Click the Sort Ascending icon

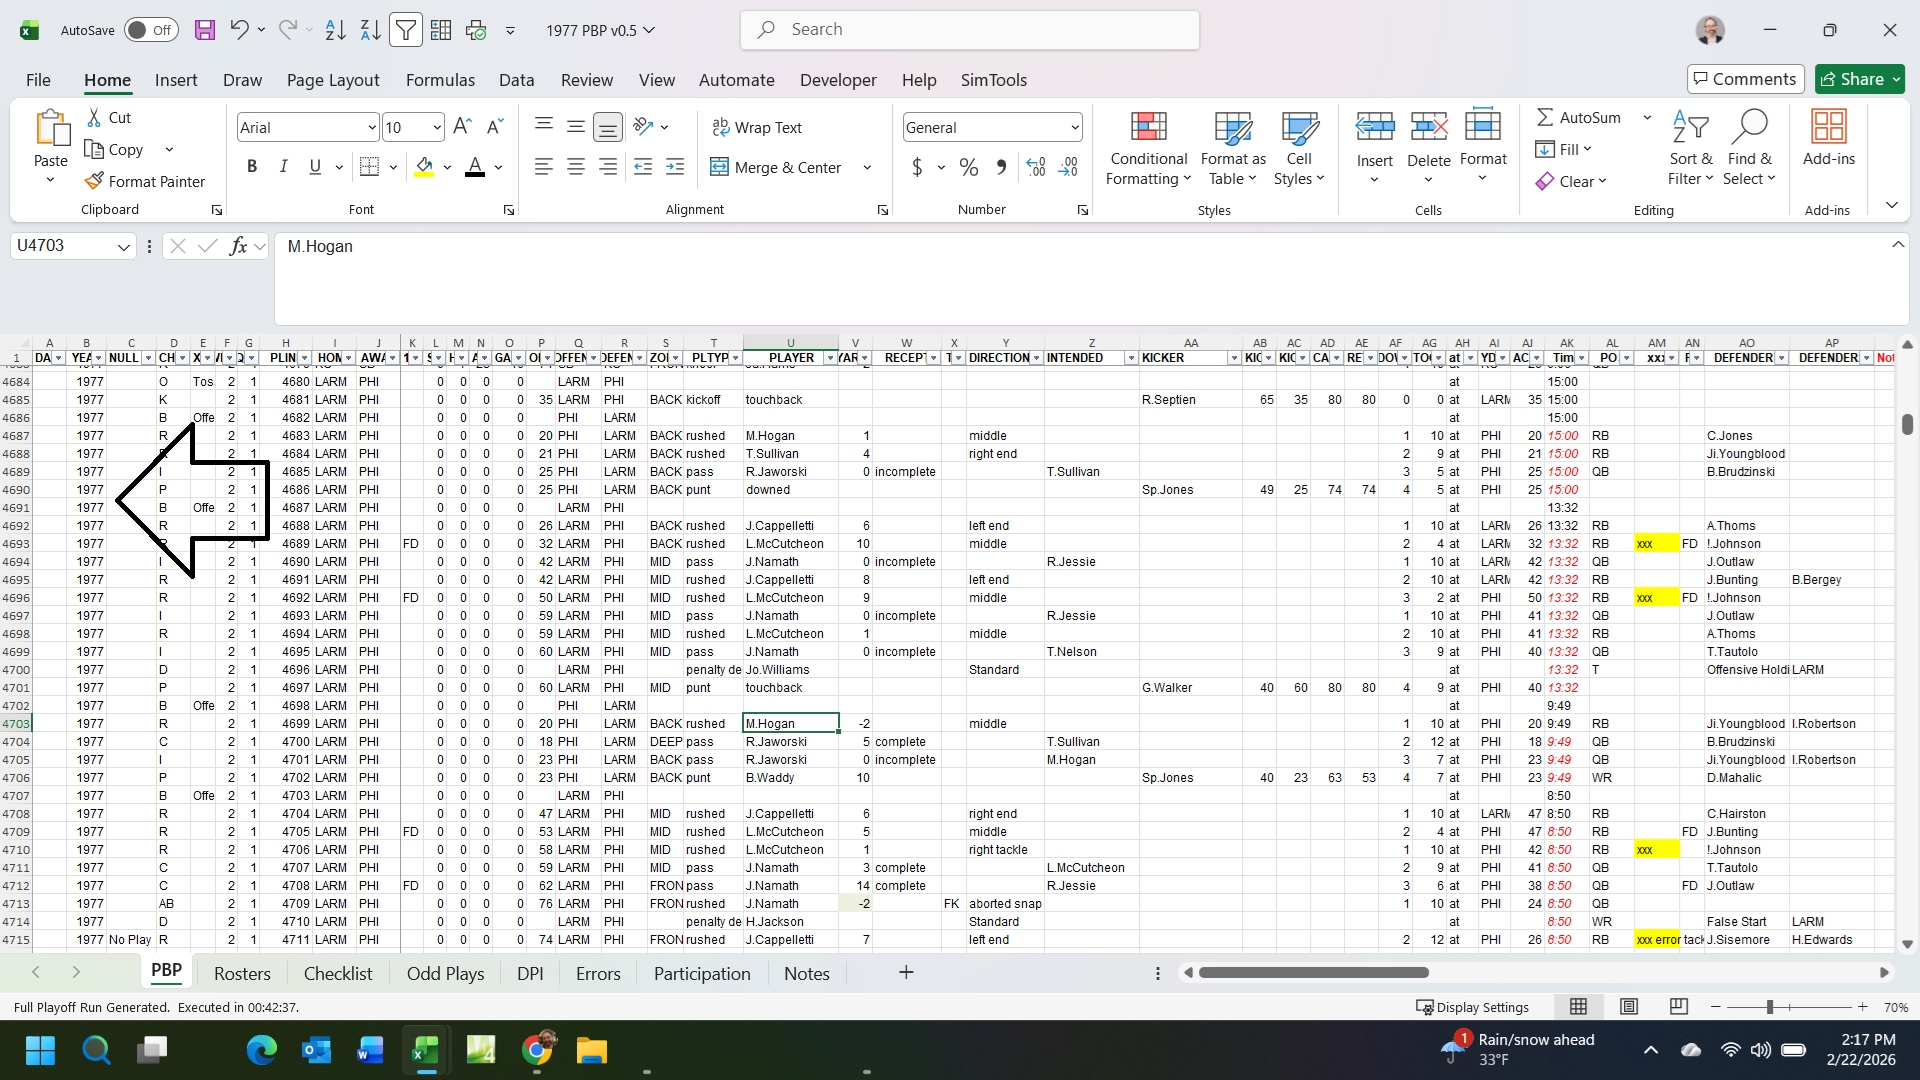coord(335,30)
